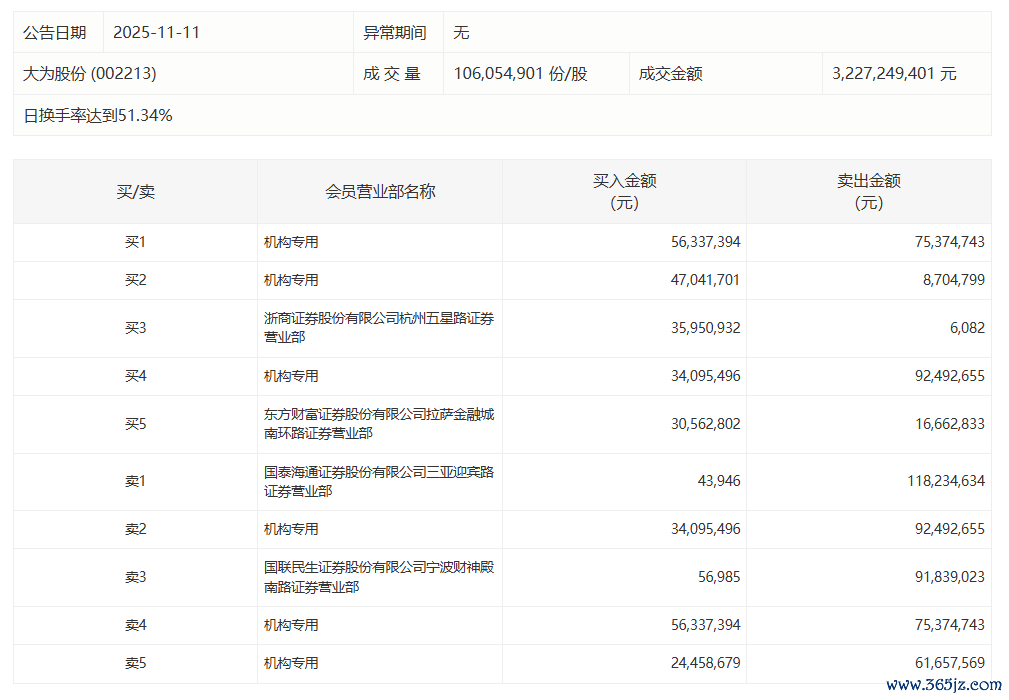Click 机构专用 in the 买2 row
1009x700 pixels.
(x=292, y=281)
